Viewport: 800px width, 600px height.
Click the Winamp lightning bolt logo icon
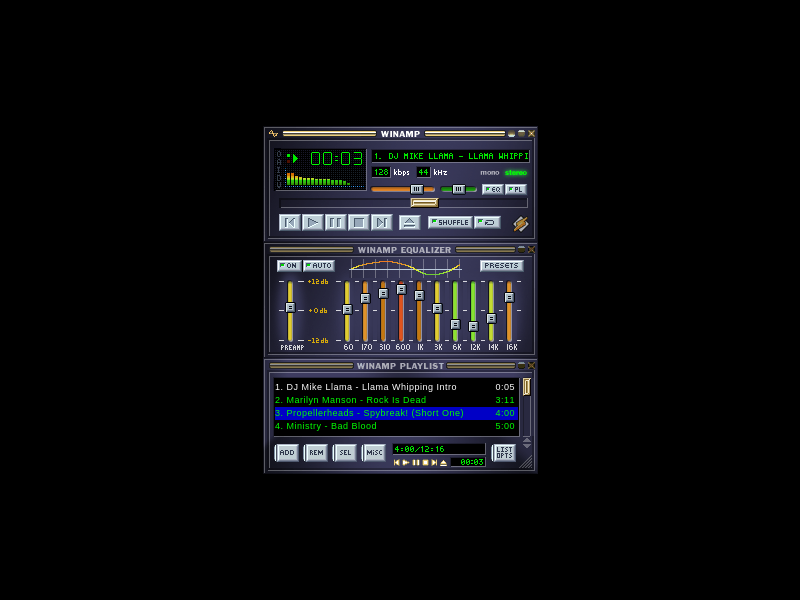[x=521, y=224]
